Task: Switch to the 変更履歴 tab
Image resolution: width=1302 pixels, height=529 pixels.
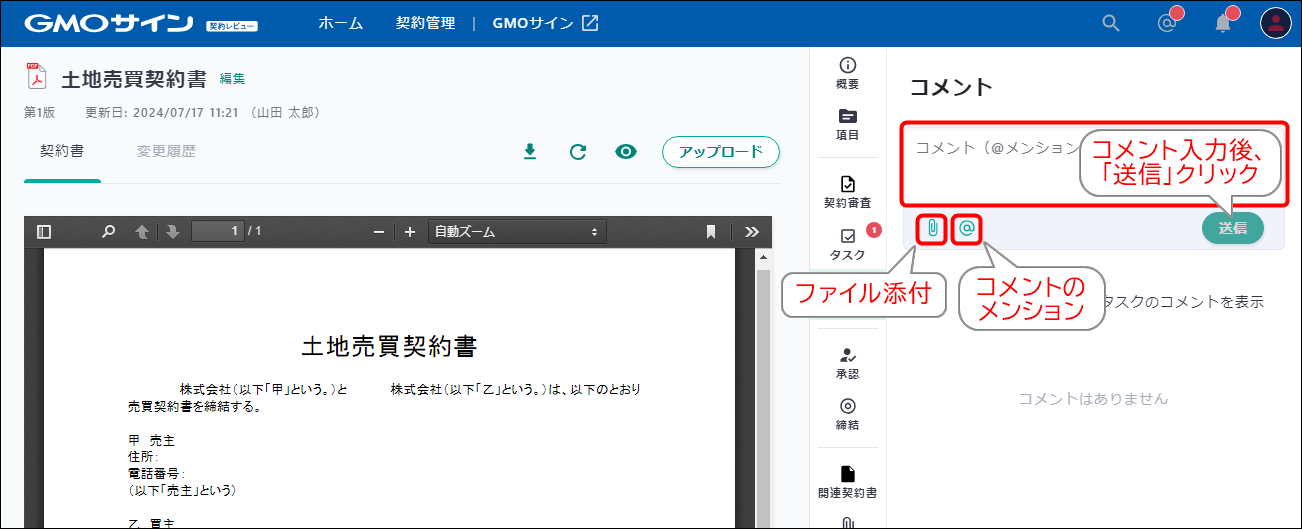Action: pyautogui.click(x=166, y=152)
